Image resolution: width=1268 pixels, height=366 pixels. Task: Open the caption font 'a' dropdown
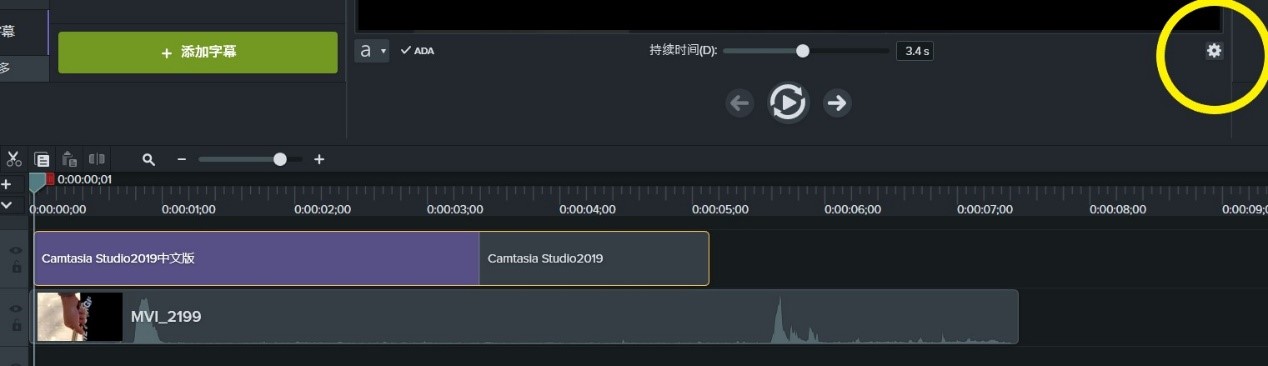tap(372, 50)
